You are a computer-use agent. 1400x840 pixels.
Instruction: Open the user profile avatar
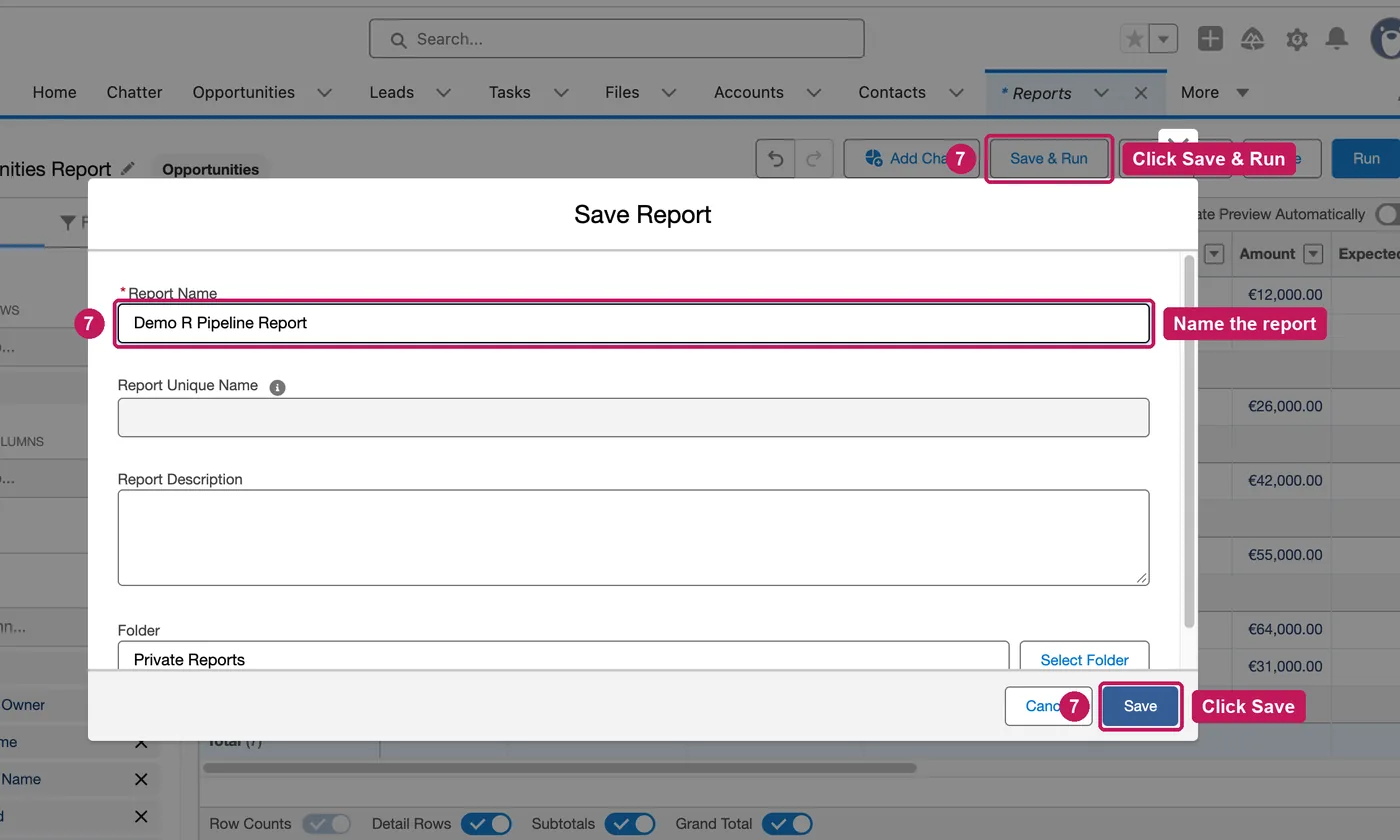(1387, 40)
